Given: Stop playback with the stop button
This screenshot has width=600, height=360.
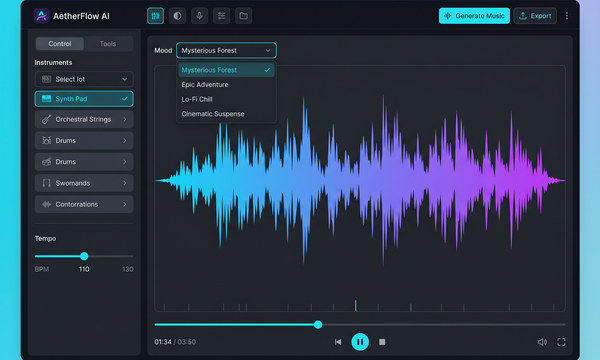Looking at the screenshot, I should click(382, 342).
